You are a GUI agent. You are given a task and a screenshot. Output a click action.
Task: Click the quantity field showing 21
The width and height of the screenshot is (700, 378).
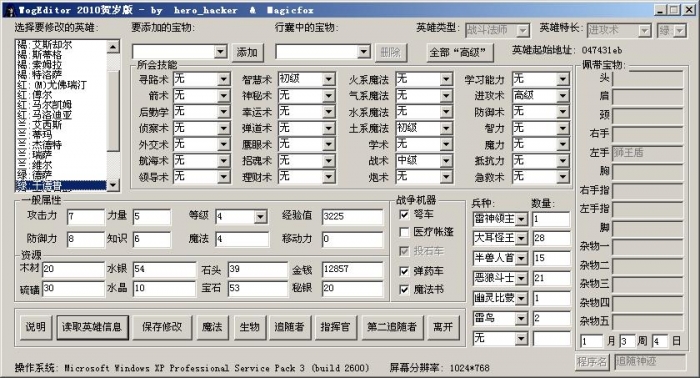[551, 278]
